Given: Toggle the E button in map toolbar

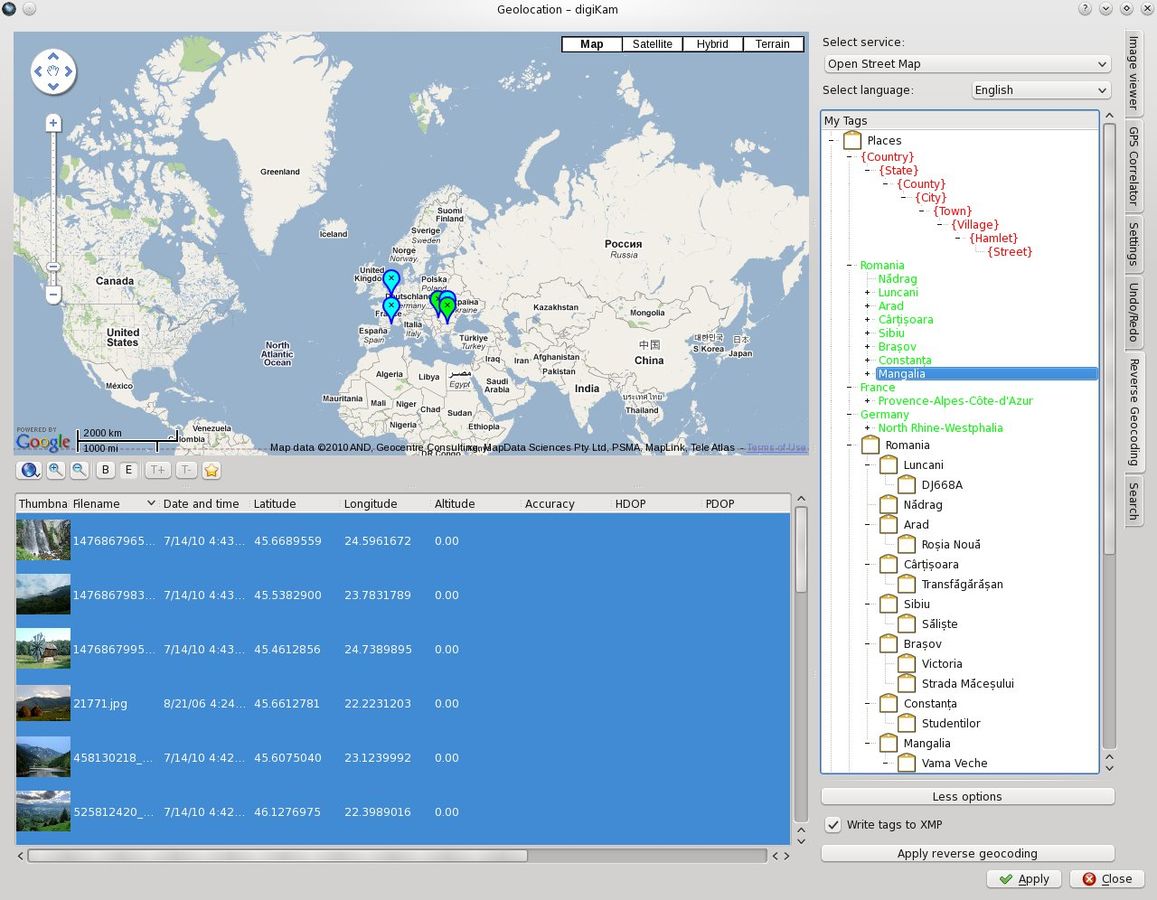Looking at the screenshot, I should [x=129, y=470].
